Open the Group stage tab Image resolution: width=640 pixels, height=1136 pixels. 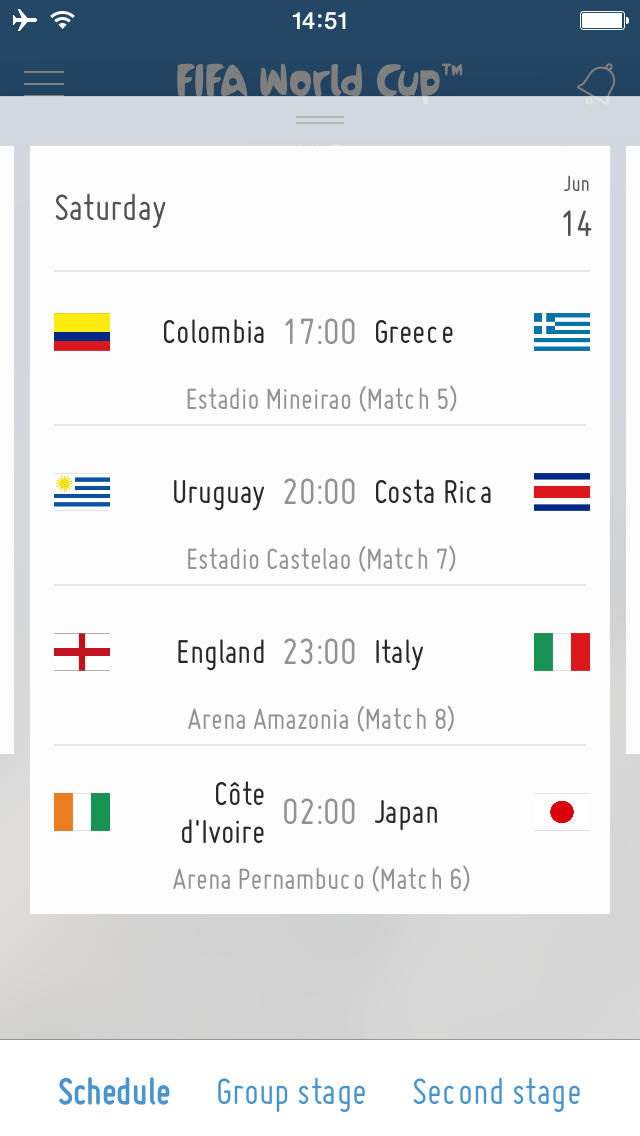point(291,1092)
